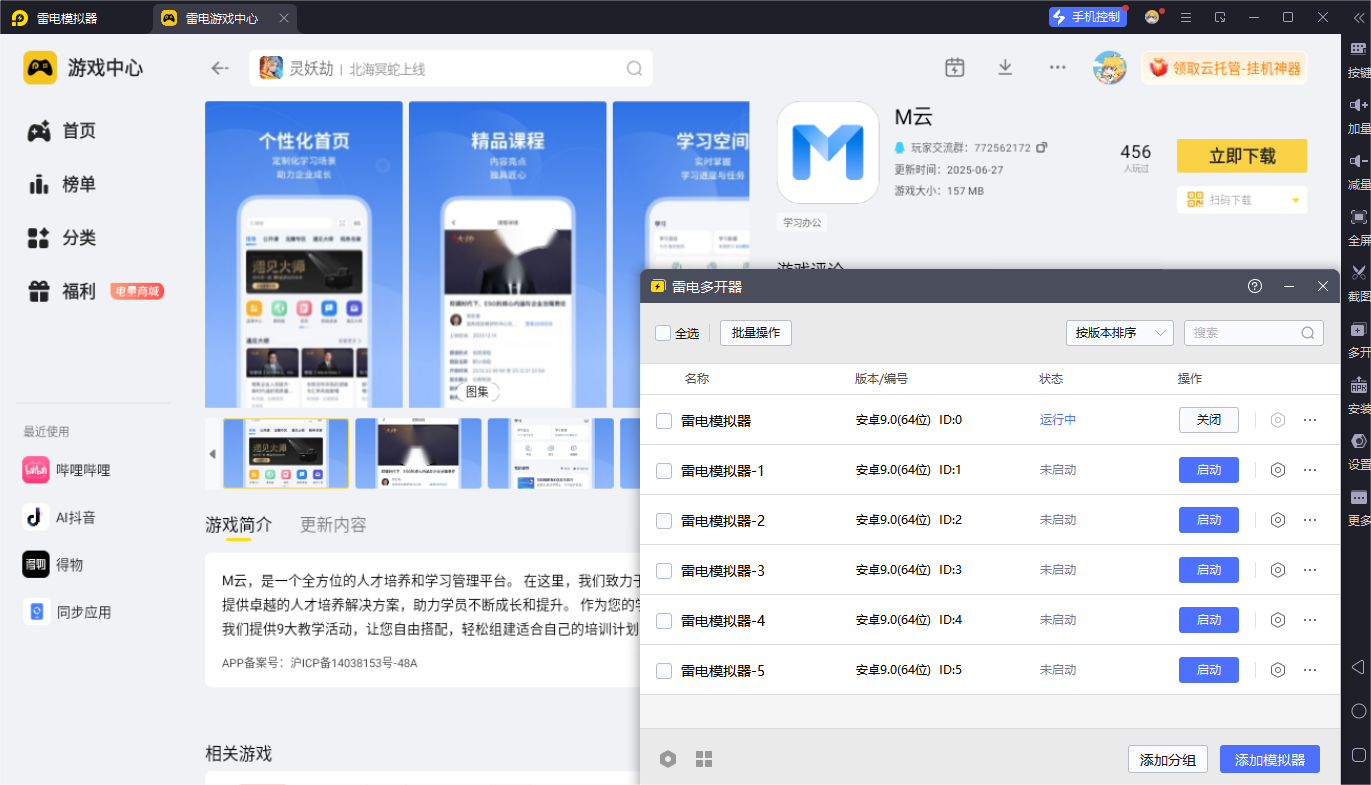Click the help question mark icon
The image size is (1371, 785).
click(x=1255, y=287)
